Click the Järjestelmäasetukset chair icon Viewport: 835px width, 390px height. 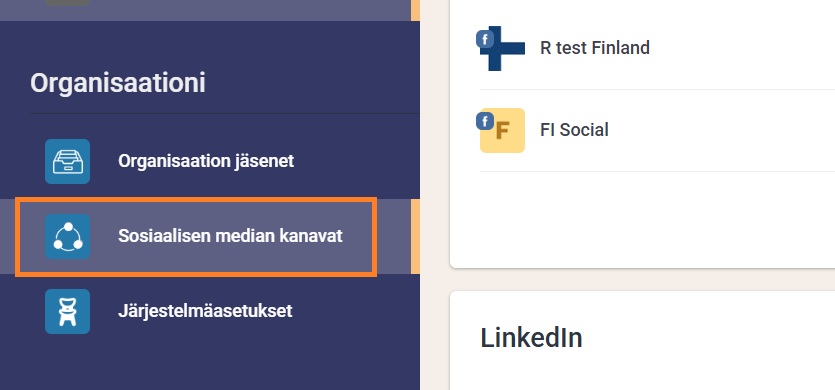(x=68, y=312)
